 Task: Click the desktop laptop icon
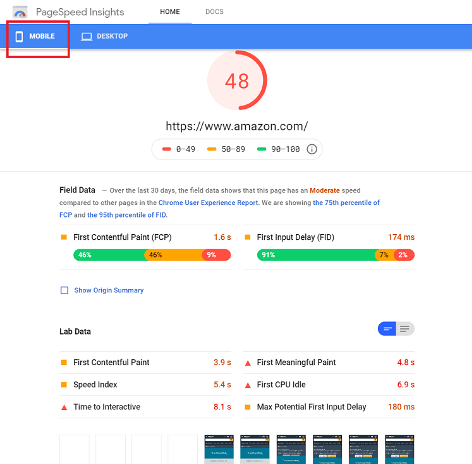(x=87, y=37)
